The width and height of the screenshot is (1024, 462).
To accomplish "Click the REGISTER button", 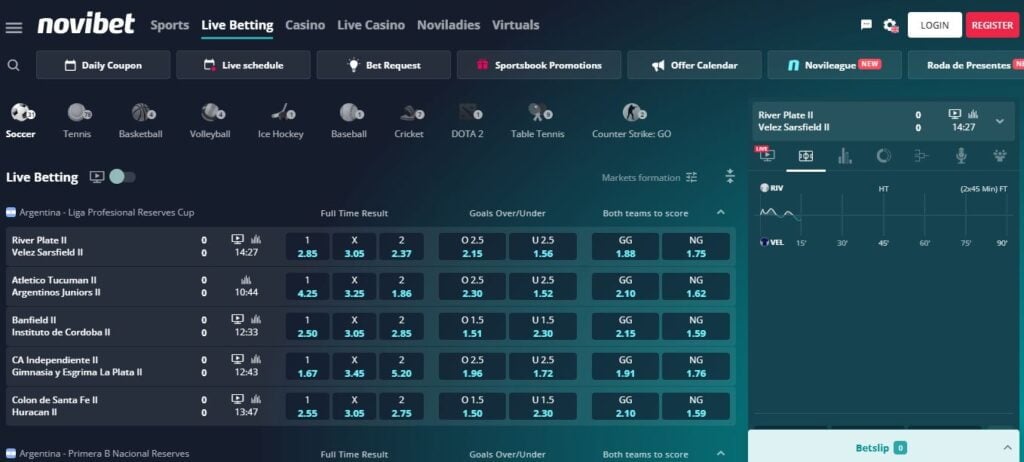I will [x=992, y=25].
